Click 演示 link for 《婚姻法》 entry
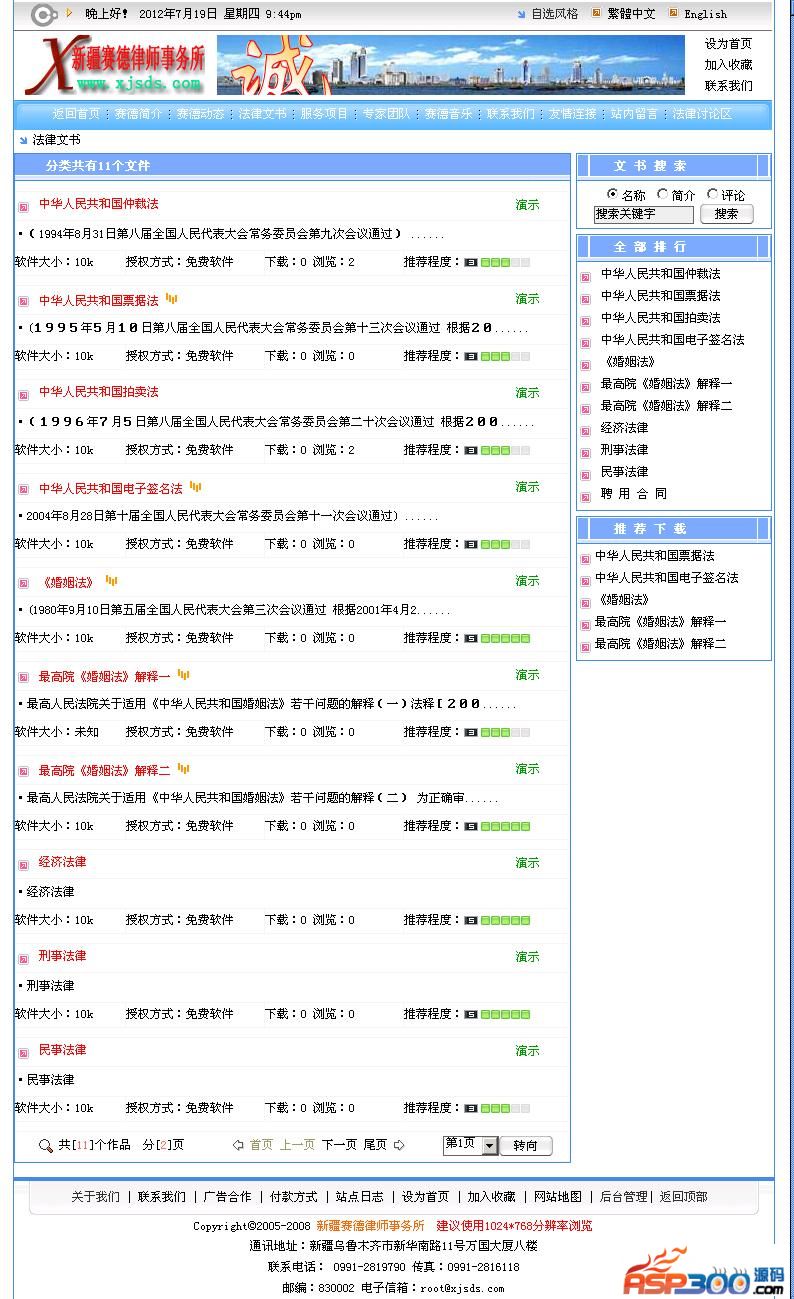 point(527,581)
